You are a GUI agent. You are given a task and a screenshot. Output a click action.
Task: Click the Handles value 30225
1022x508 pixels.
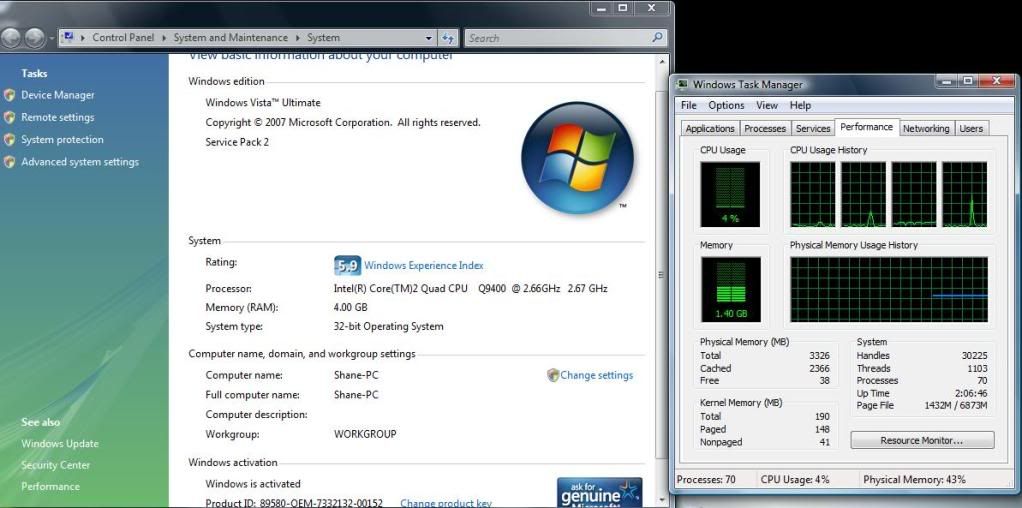[974, 355]
